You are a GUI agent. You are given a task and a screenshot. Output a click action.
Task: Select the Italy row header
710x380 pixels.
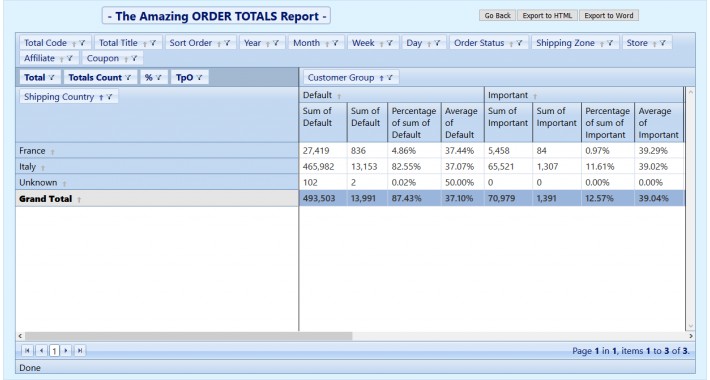pyautogui.click(x=157, y=167)
